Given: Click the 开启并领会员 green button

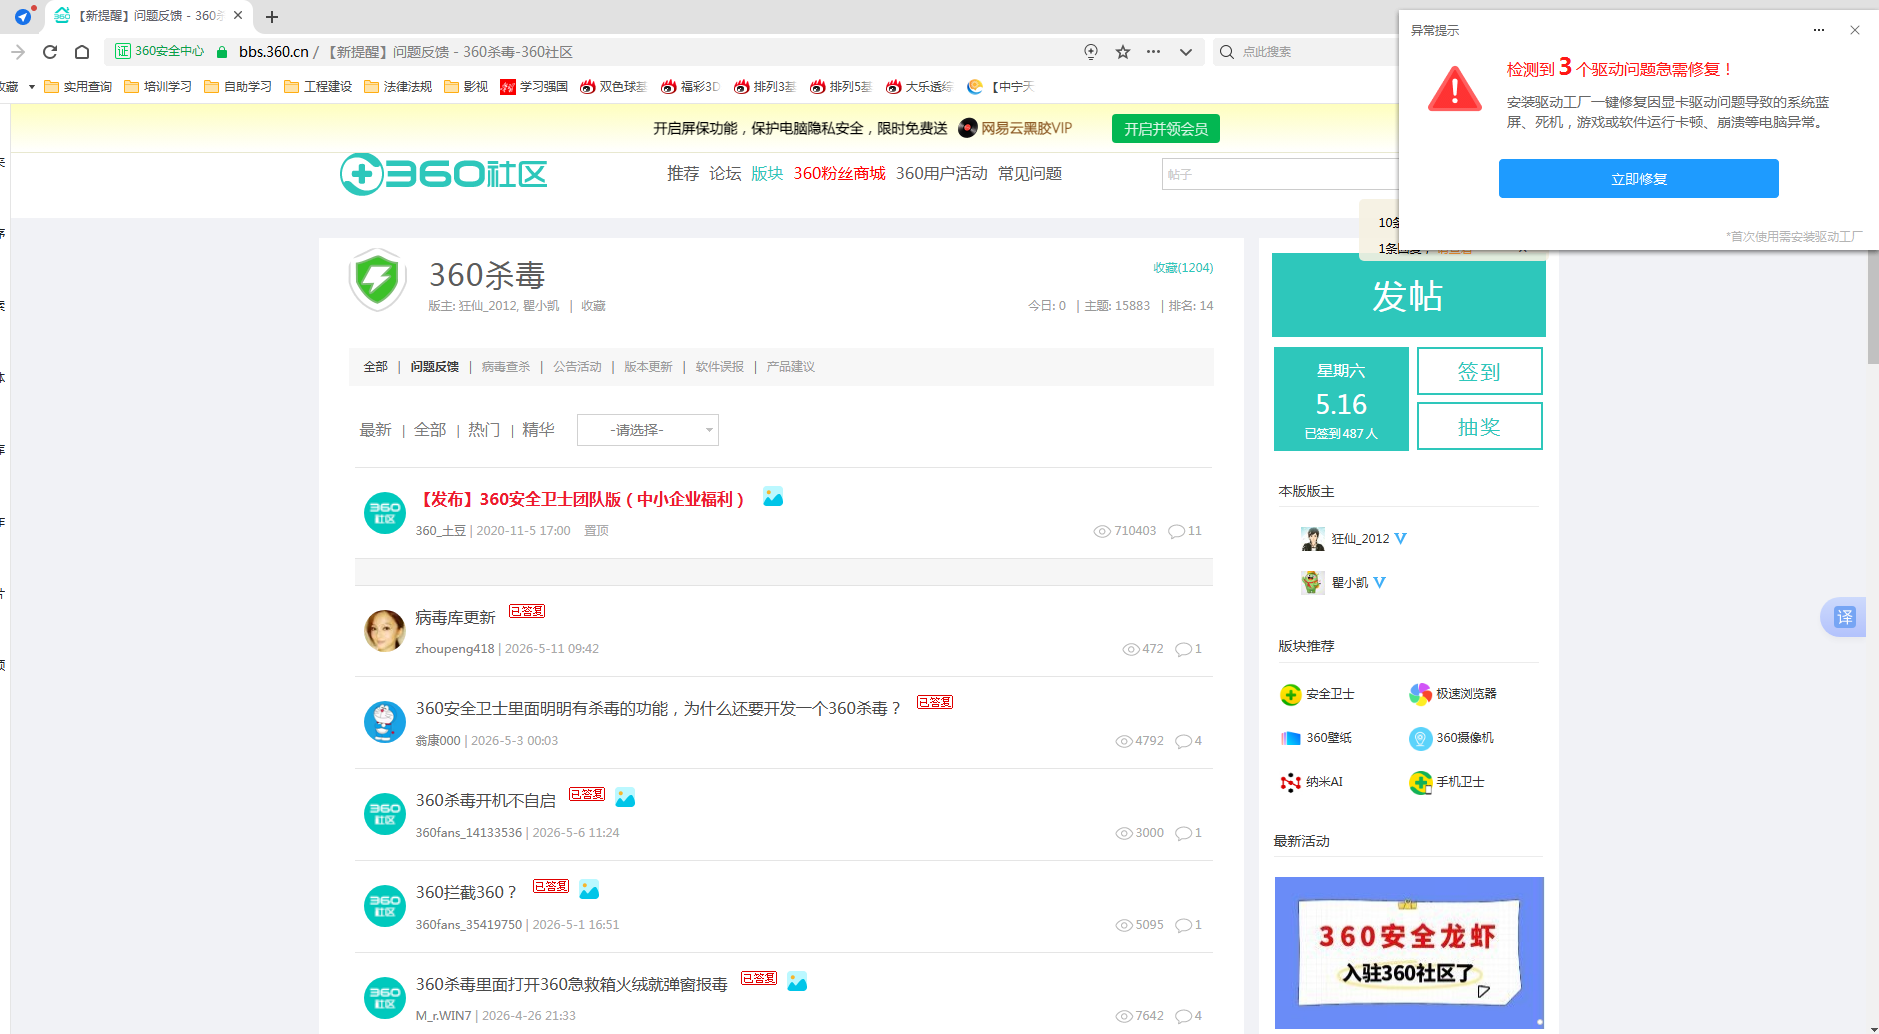Looking at the screenshot, I should (x=1165, y=129).
